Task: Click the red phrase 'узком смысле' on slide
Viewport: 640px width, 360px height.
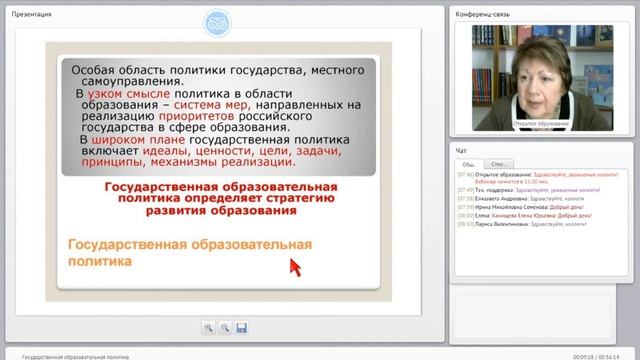Action: point(129,93)
